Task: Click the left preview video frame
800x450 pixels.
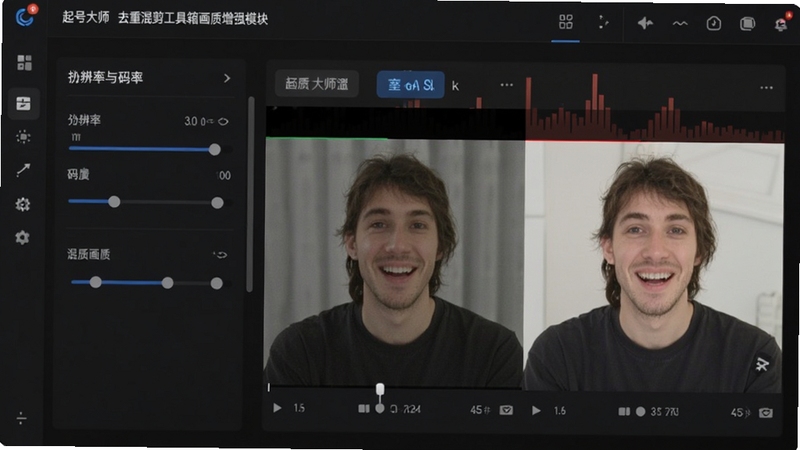Action: coord(395,264)
